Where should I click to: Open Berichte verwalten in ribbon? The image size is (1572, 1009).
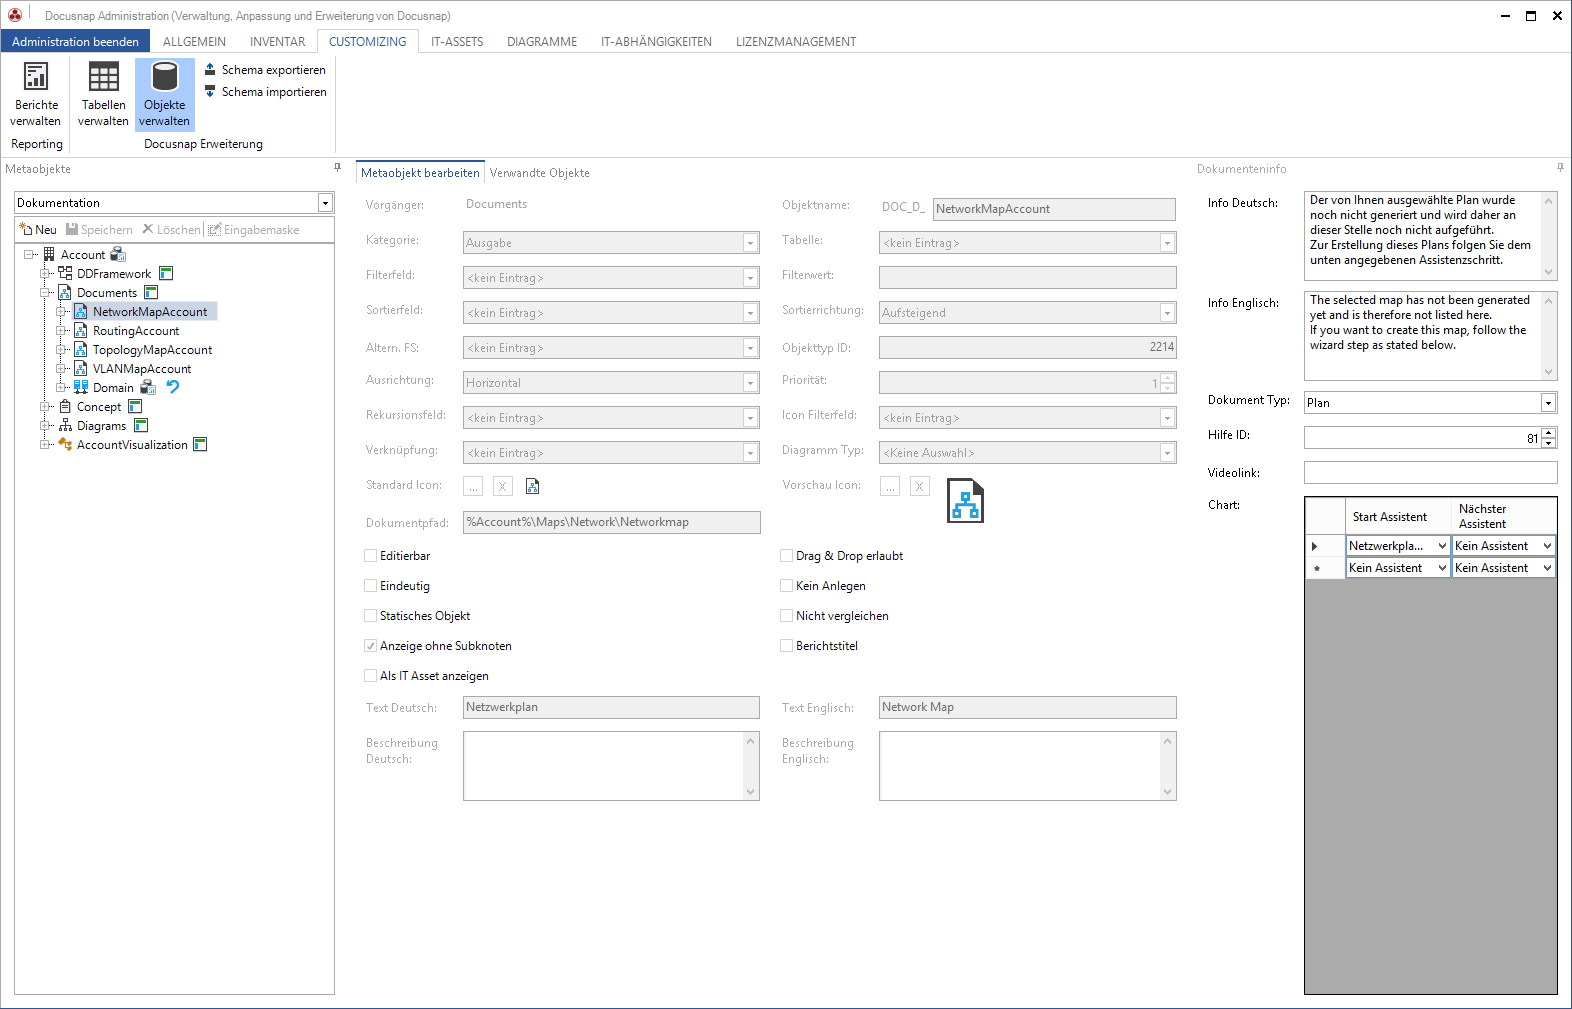[36, 94]
